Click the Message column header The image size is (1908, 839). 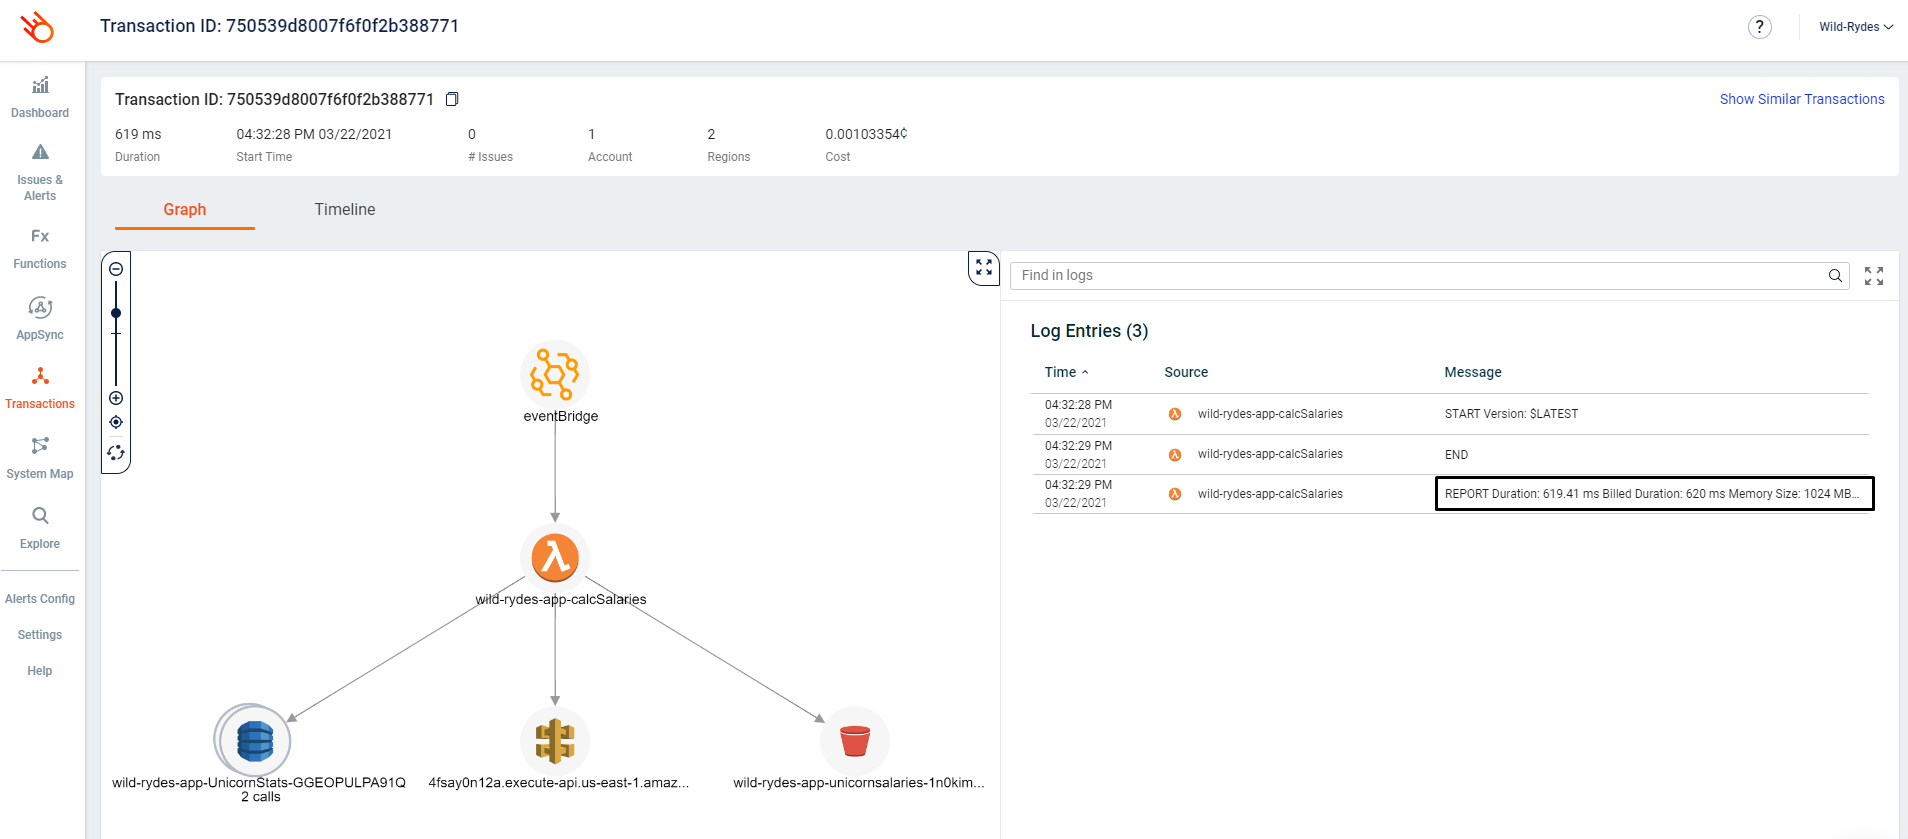(x=1473, y=372)
